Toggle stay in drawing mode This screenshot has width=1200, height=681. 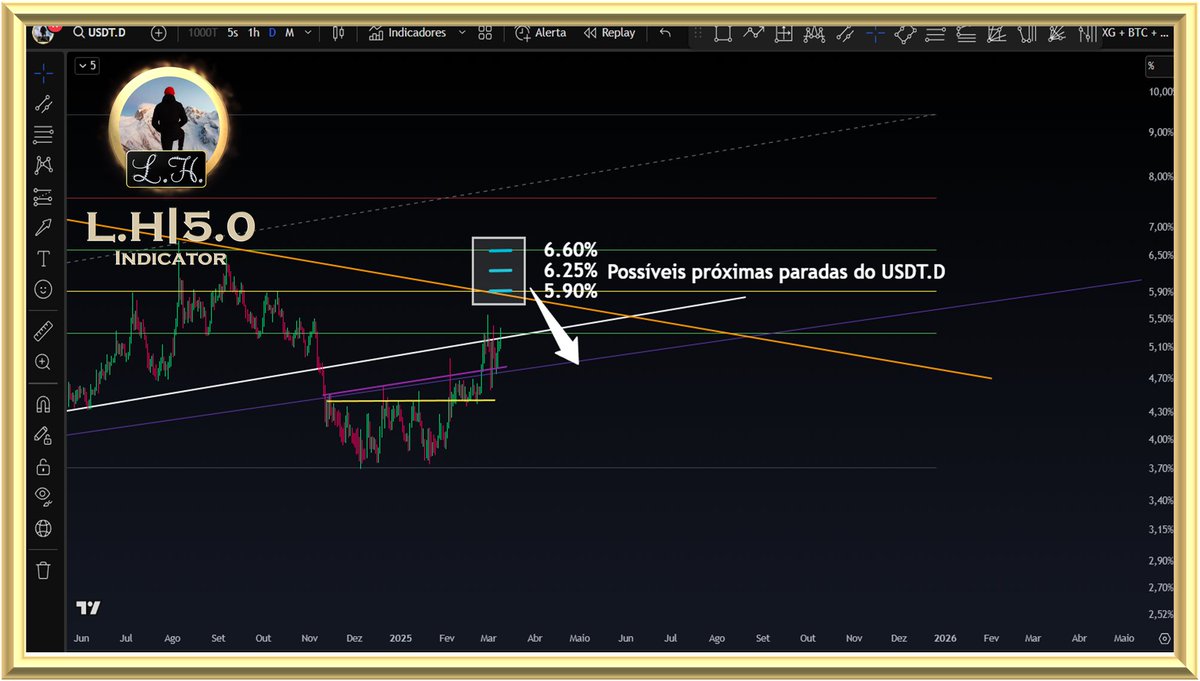click(43, 435)
